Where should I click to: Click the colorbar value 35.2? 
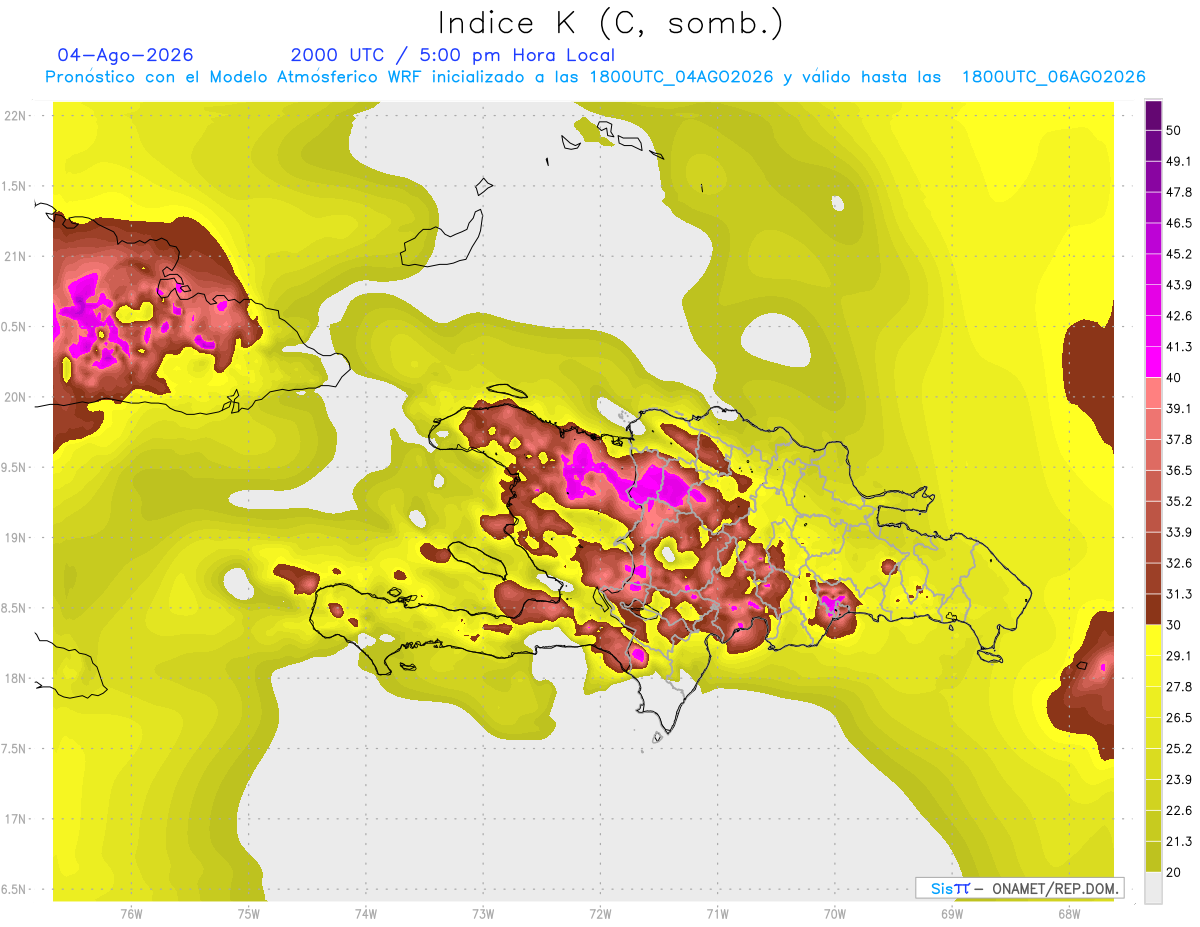point(1179,502)
